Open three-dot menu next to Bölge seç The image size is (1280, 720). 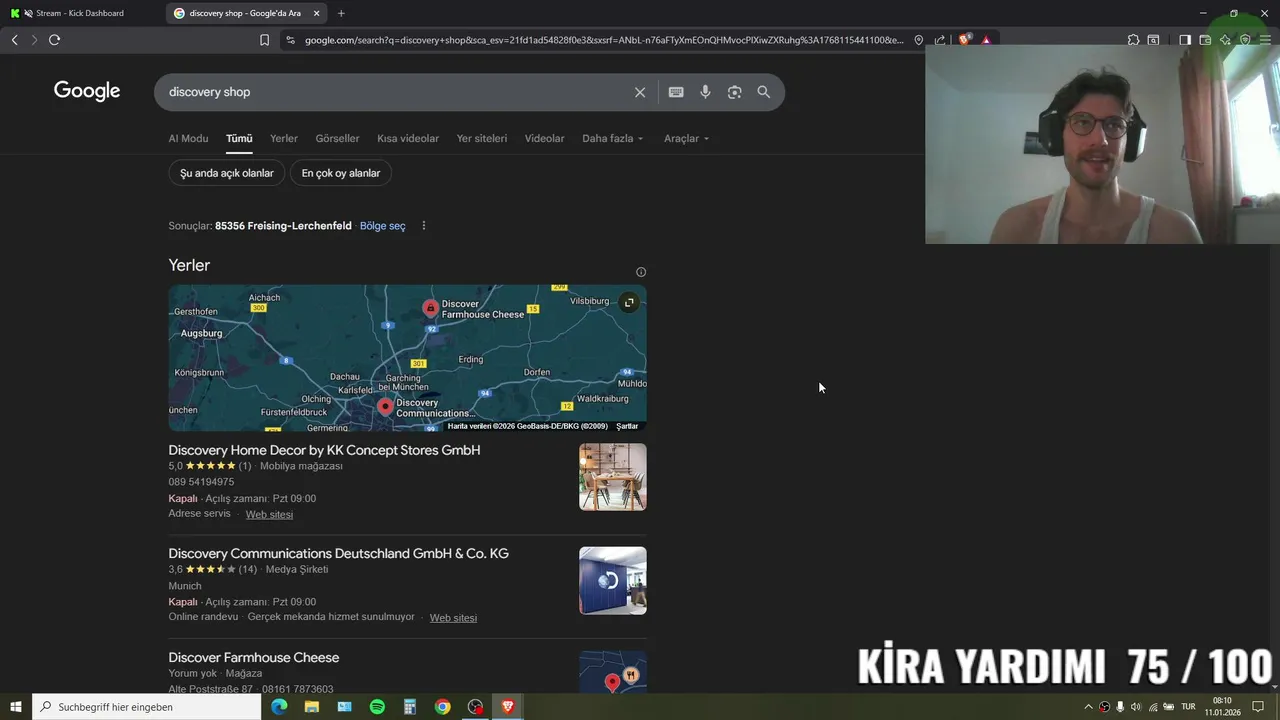click(x=423, y=226)
